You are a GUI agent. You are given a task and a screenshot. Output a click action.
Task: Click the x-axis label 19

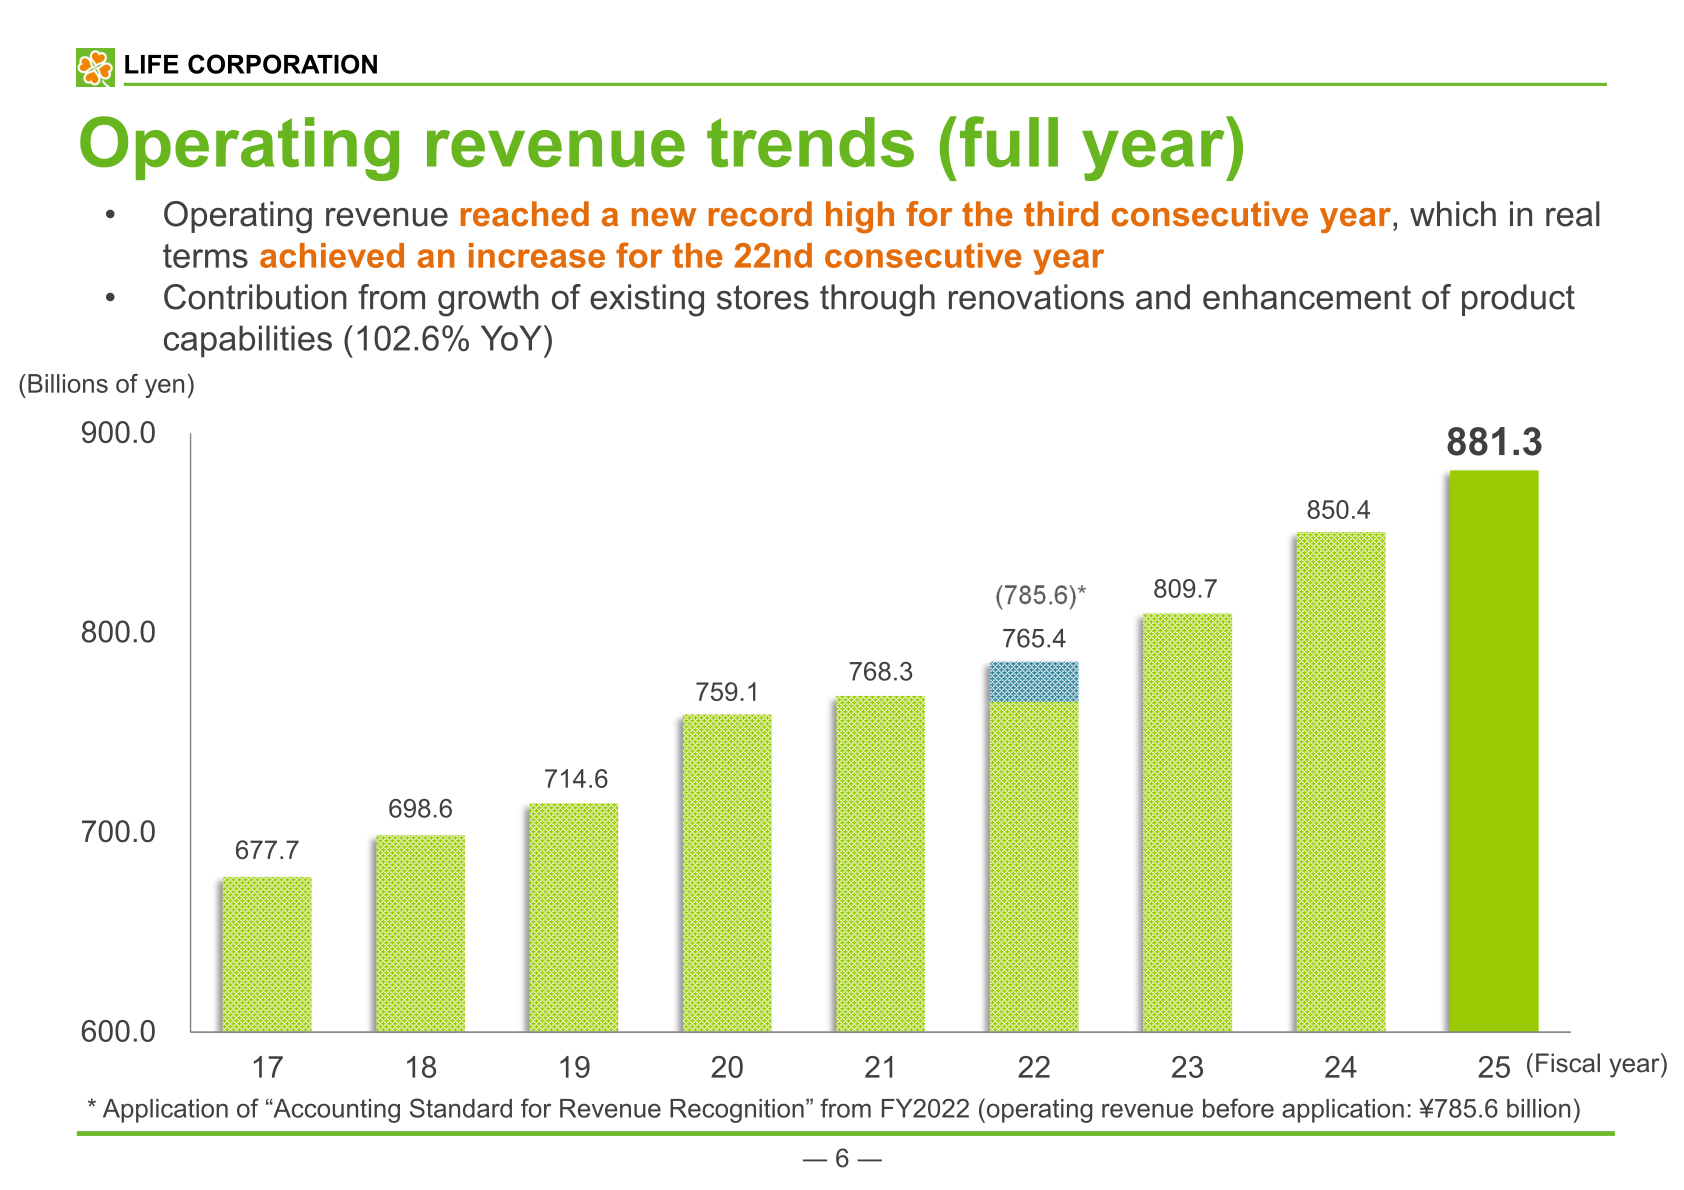574,1068
